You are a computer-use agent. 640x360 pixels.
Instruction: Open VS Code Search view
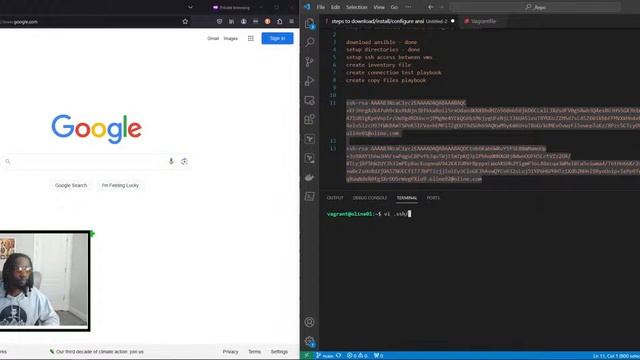(x=310, y=42)
